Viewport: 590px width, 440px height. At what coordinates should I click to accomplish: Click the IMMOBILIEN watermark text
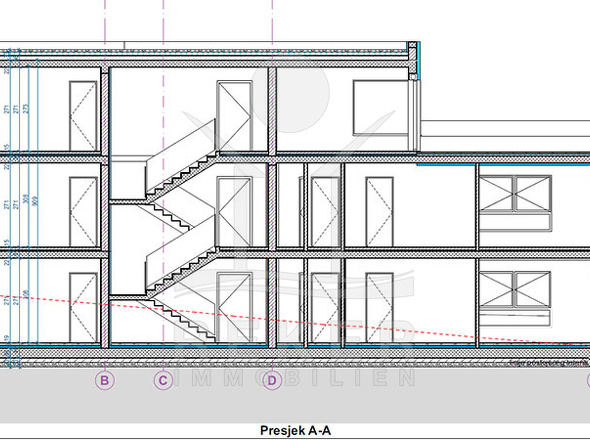(x=294, y=378)
